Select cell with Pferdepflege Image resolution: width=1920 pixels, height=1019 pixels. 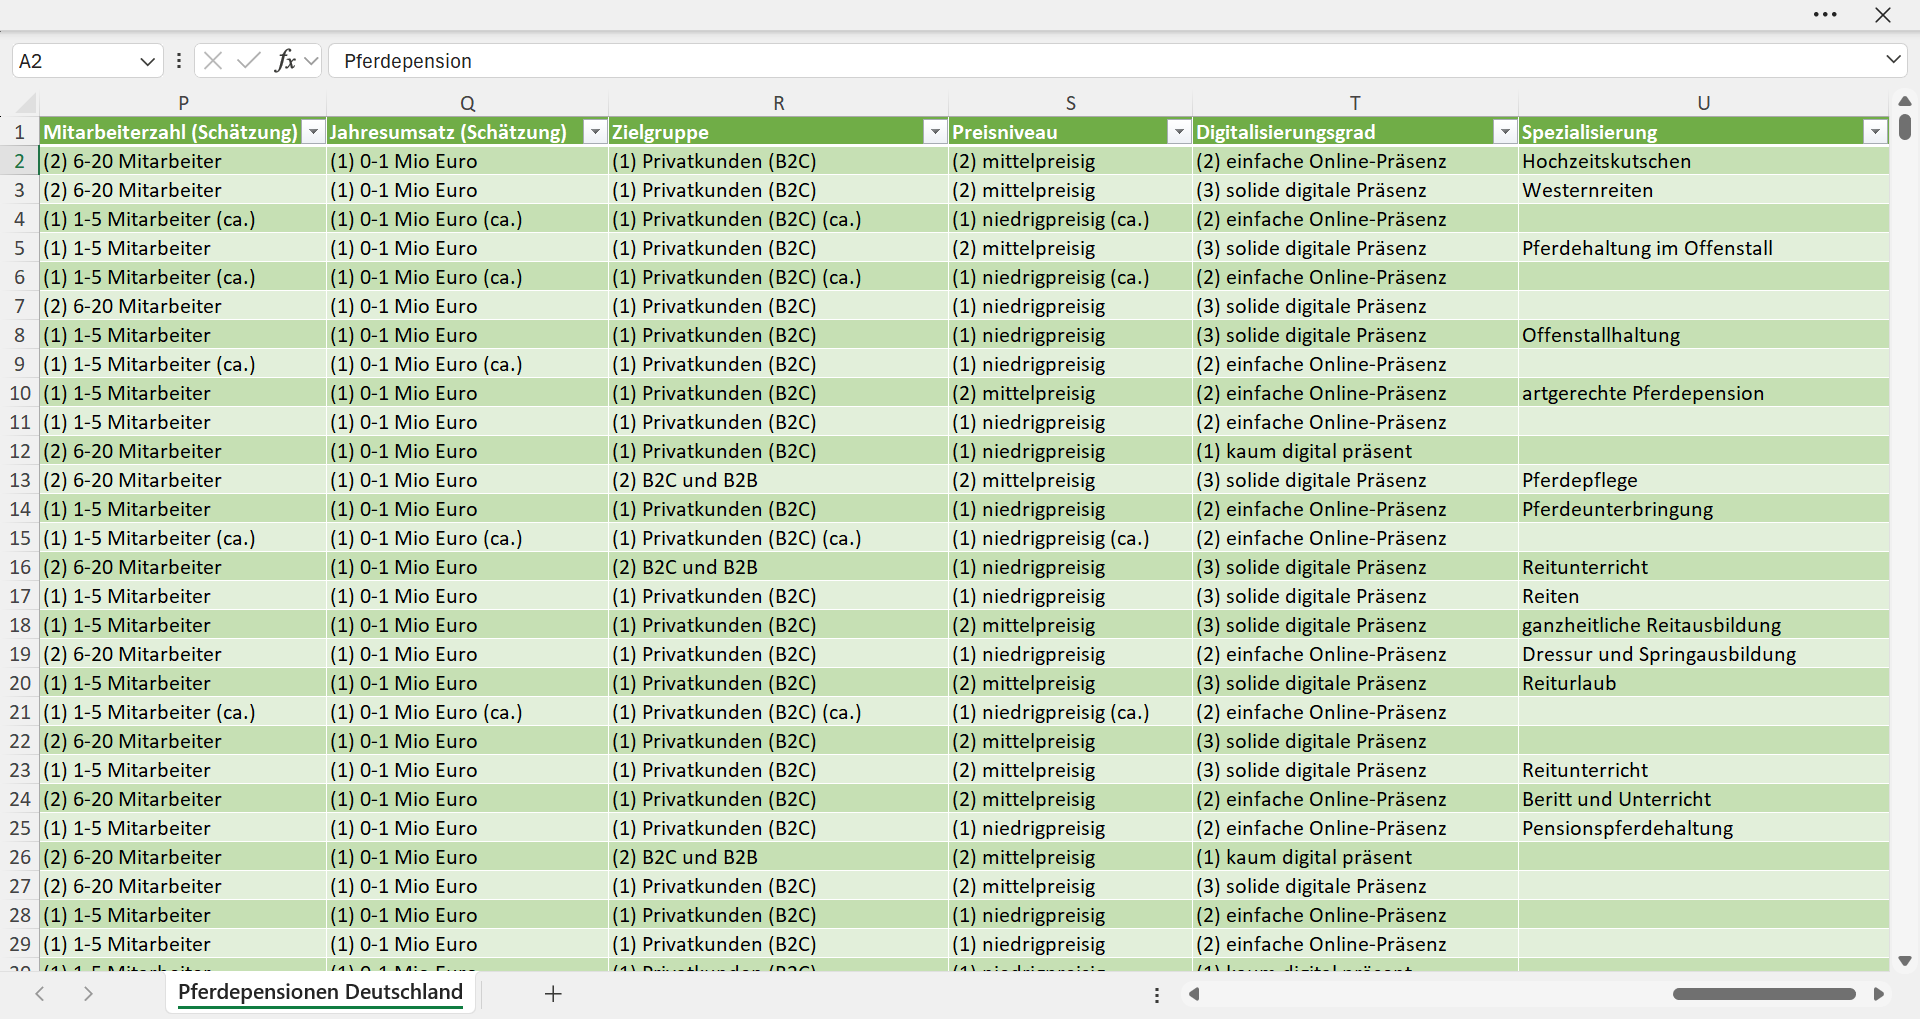[1703, 480]
